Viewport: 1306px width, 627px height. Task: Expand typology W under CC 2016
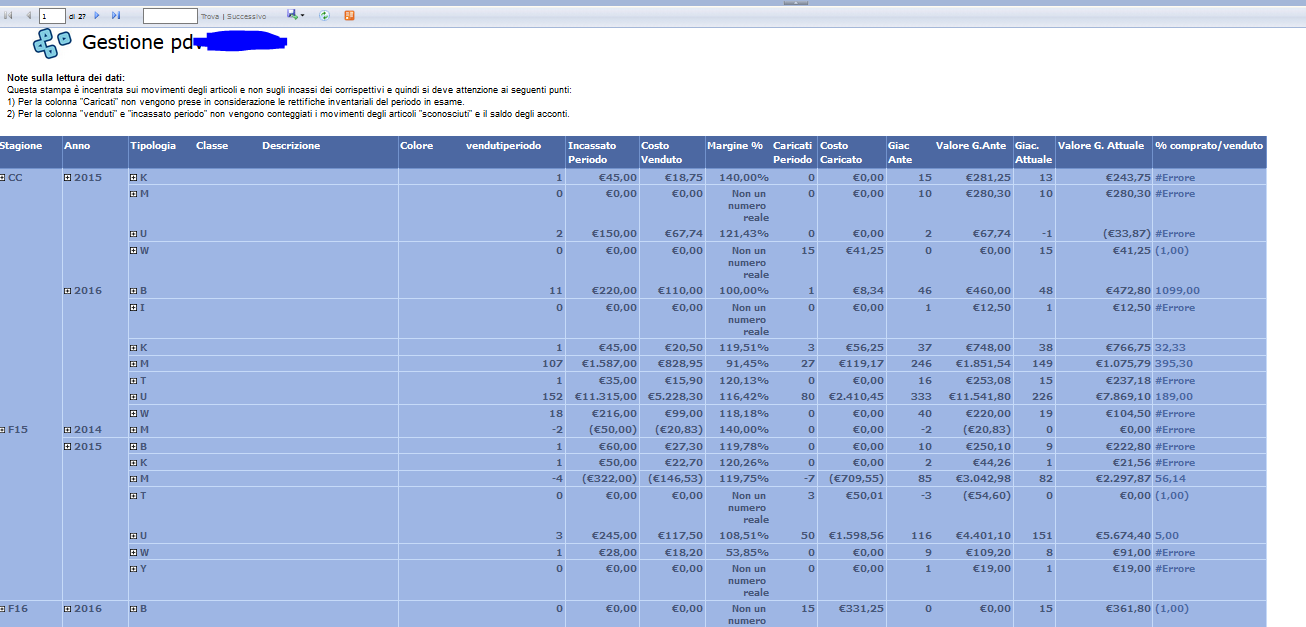click(x=133, y=413)
